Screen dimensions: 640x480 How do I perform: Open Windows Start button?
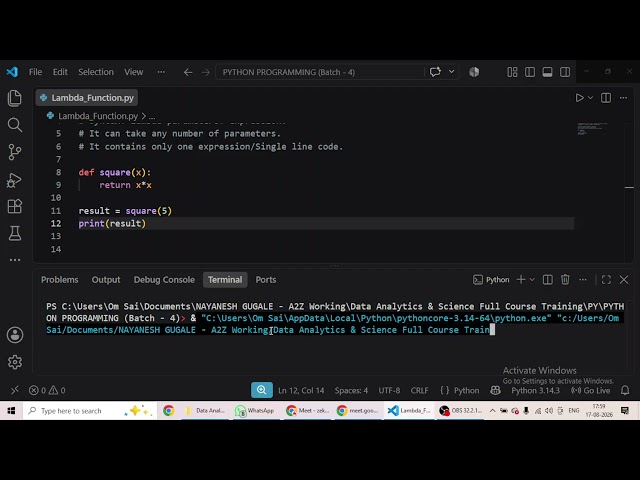(11, 411)
